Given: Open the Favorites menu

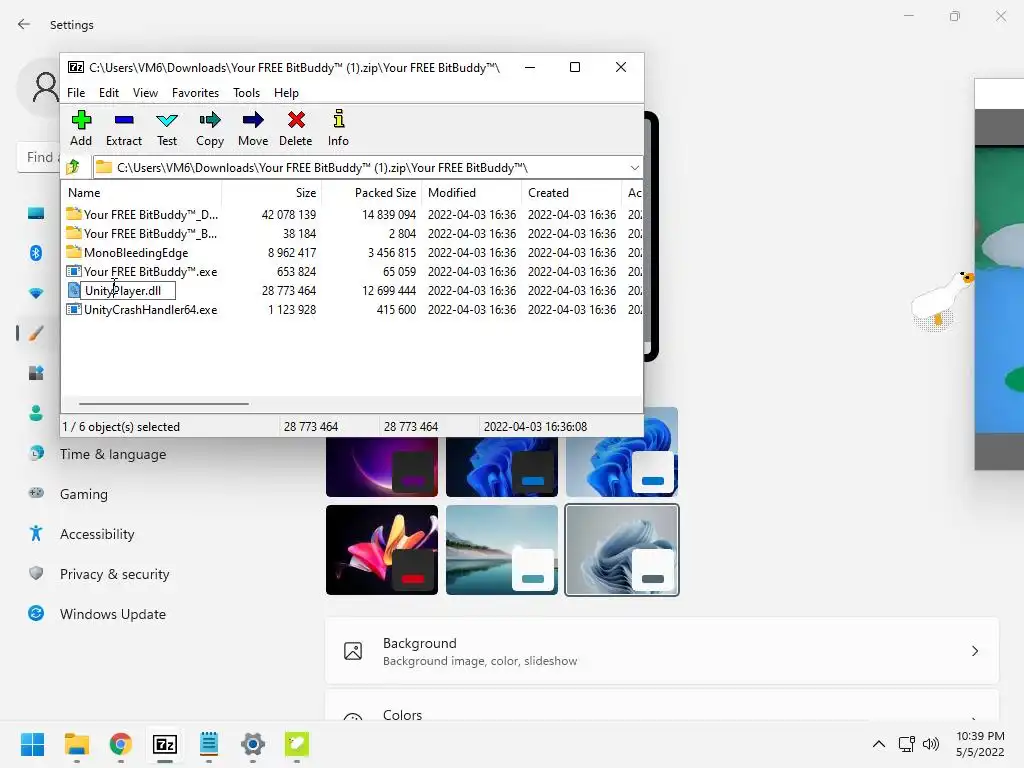Looking at the screenshot, I should (195, 93).
